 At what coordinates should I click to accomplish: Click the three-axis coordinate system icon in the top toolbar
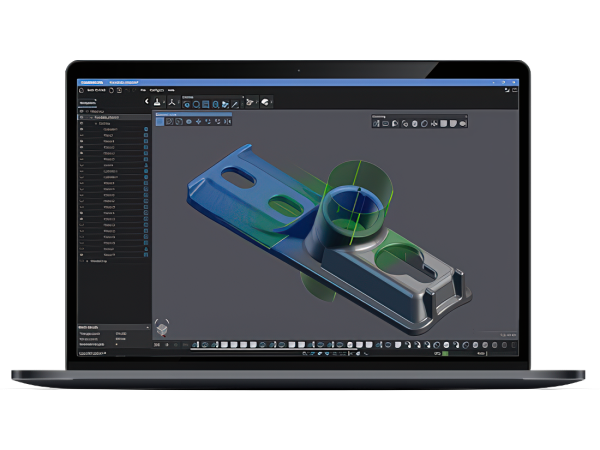click(172, 102)
